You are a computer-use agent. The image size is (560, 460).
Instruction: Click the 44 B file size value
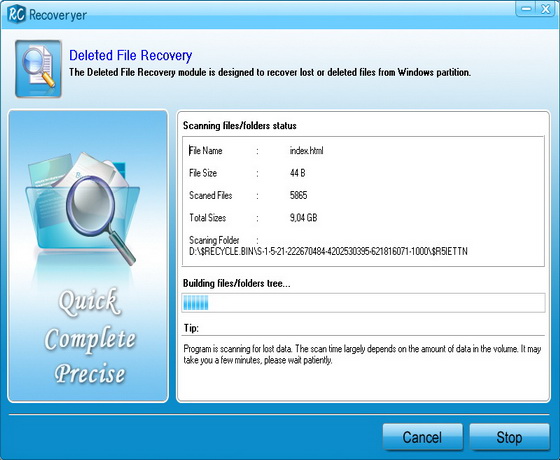coord(298,173)
